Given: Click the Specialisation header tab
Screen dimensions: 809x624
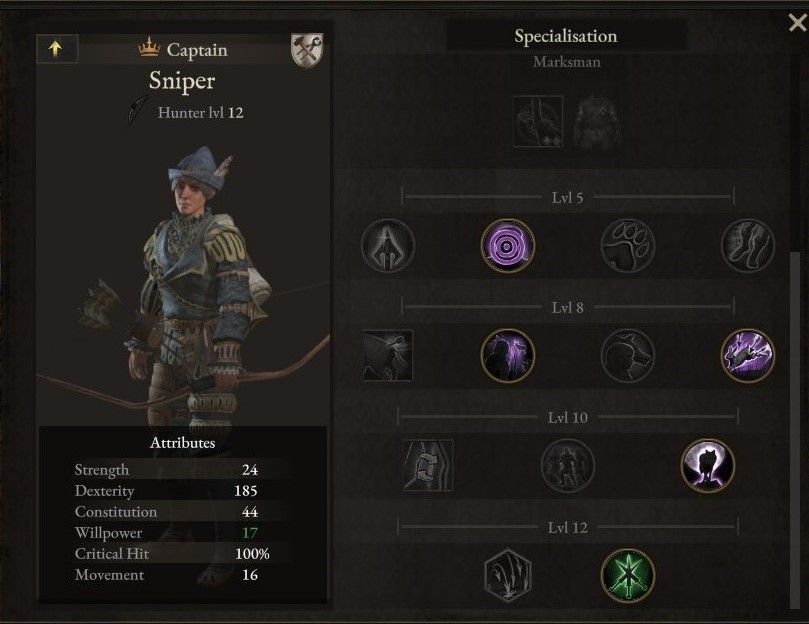Looking at the screenshot, I should [566, 36].
